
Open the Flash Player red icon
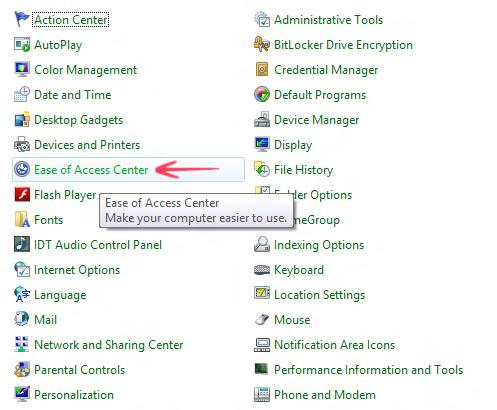click(22, 194)
